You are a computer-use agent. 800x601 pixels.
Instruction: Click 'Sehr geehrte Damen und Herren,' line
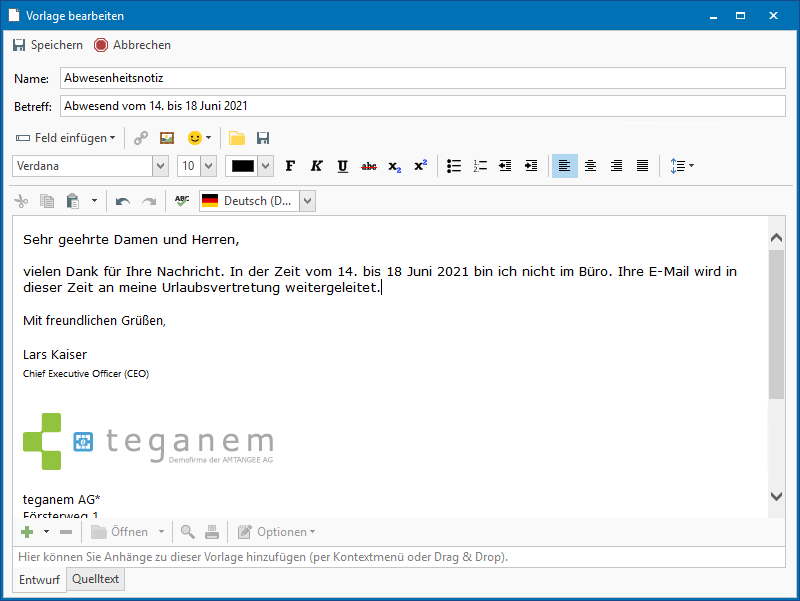click(x=131, y=240)
